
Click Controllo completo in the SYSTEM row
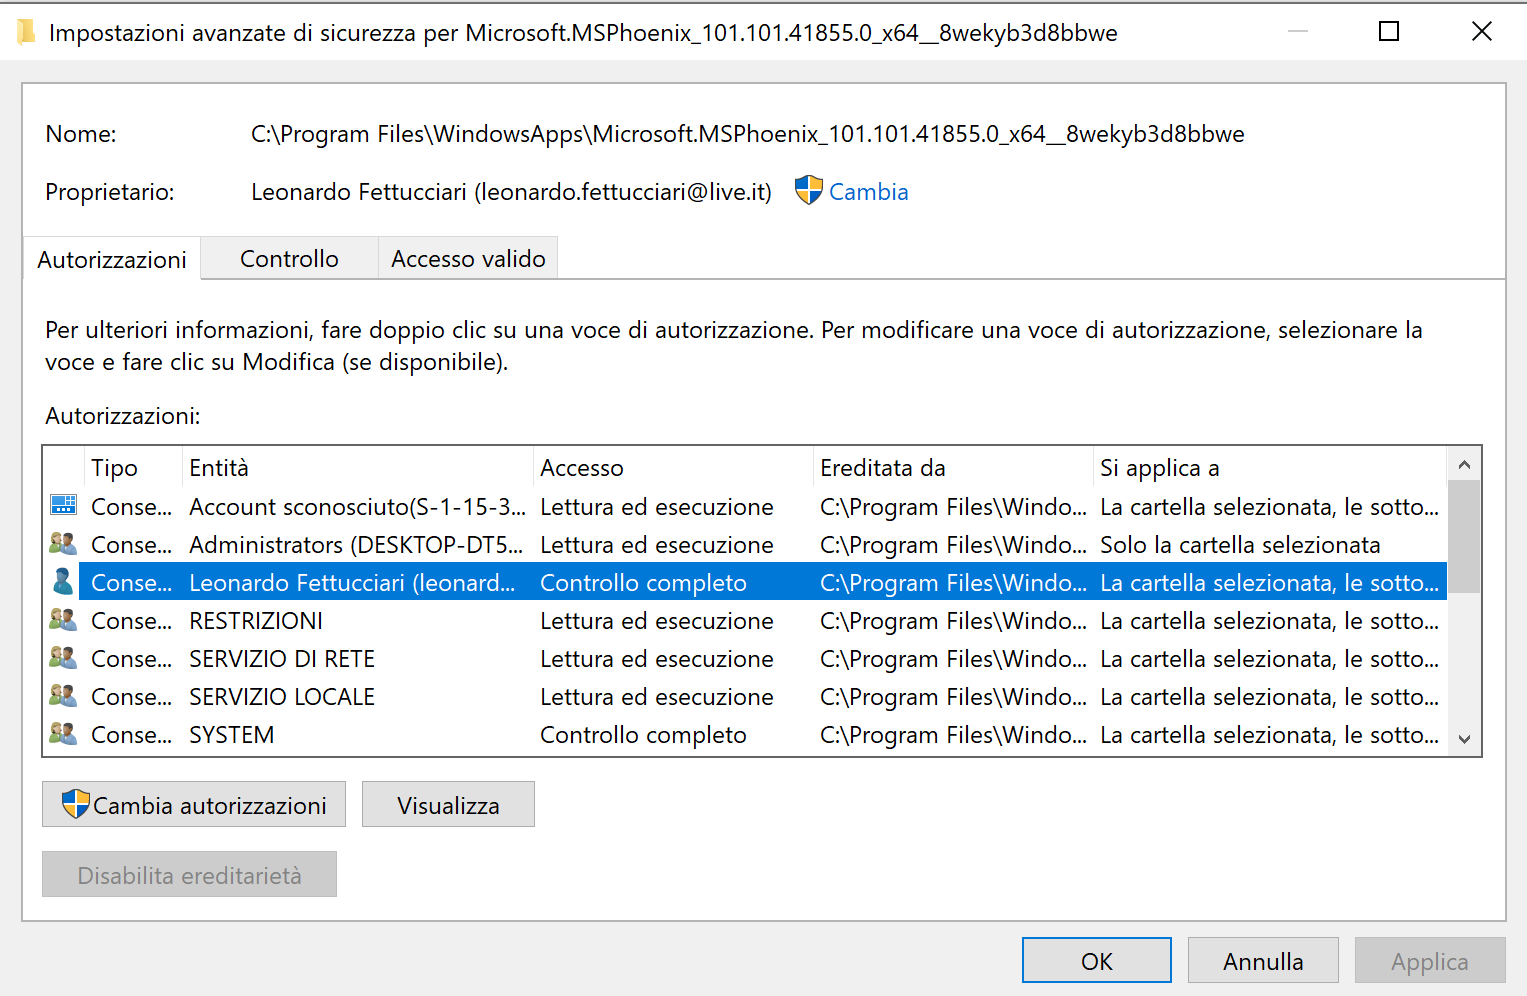tap(643, 734)
